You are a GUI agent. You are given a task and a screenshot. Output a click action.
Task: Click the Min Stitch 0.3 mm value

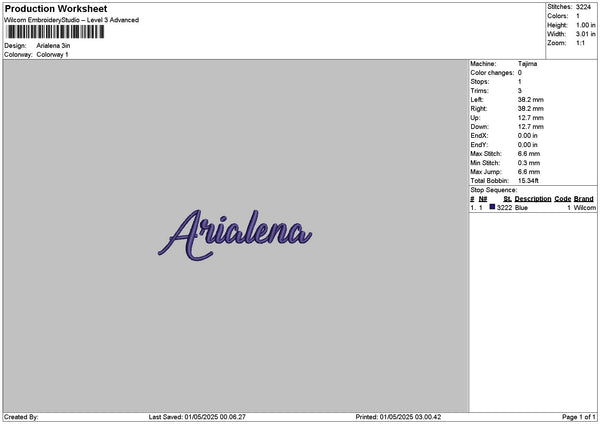(x=529, y=163)
